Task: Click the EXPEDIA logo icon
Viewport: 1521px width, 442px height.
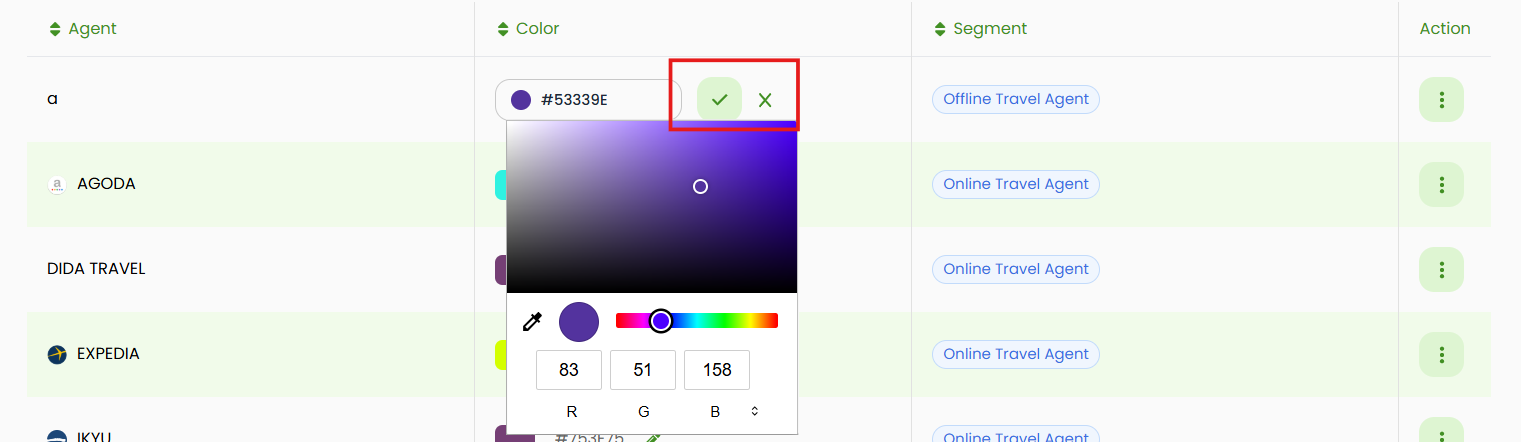Action: [x=57, y=354]
